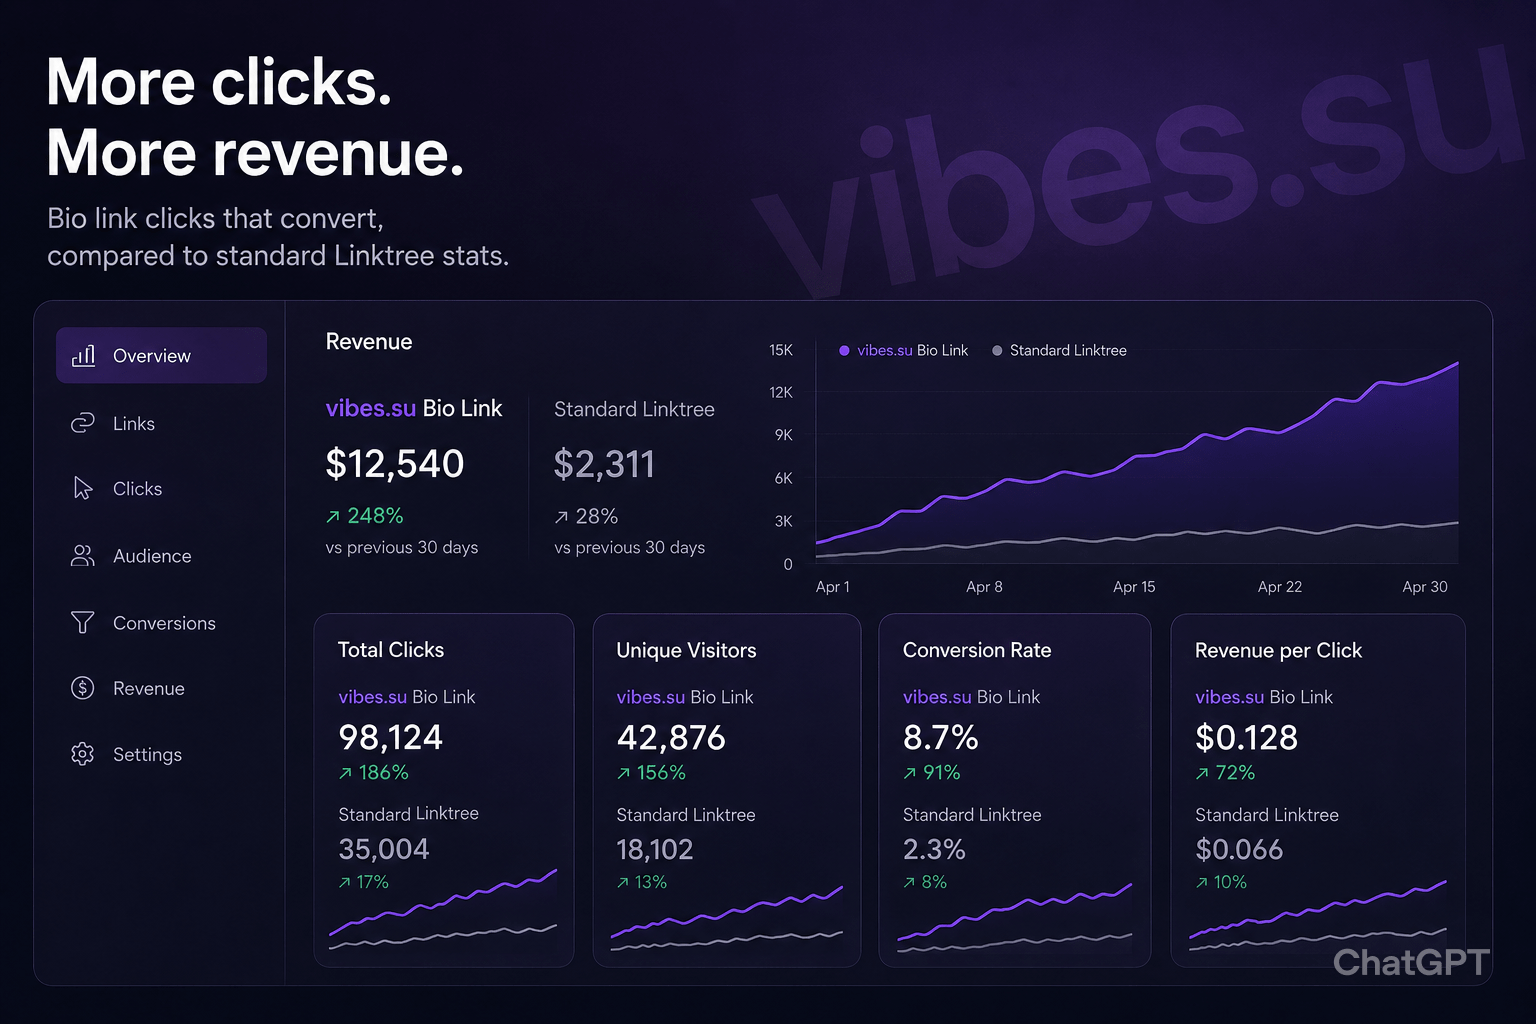Click the up arrow next to 13%

(x=623, y=883)
